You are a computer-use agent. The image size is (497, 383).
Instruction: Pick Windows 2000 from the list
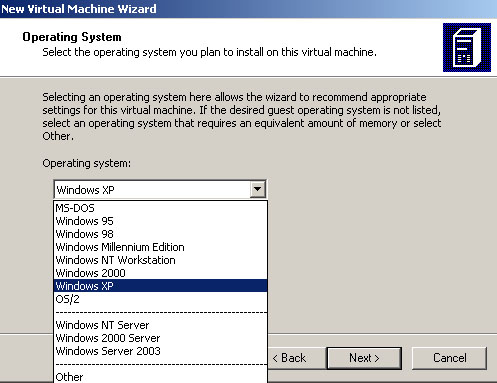(x=160, y=273)
